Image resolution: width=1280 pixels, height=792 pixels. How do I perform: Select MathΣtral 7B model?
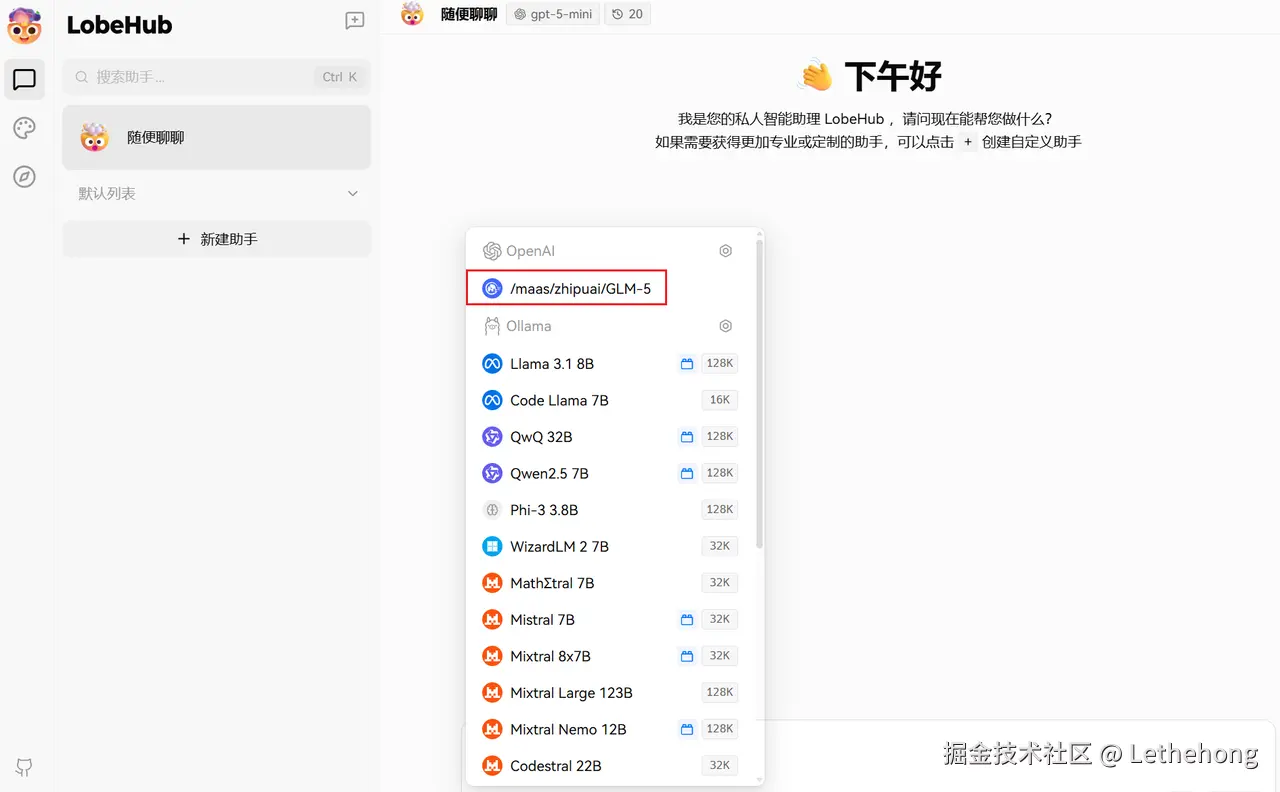(610, 583)
